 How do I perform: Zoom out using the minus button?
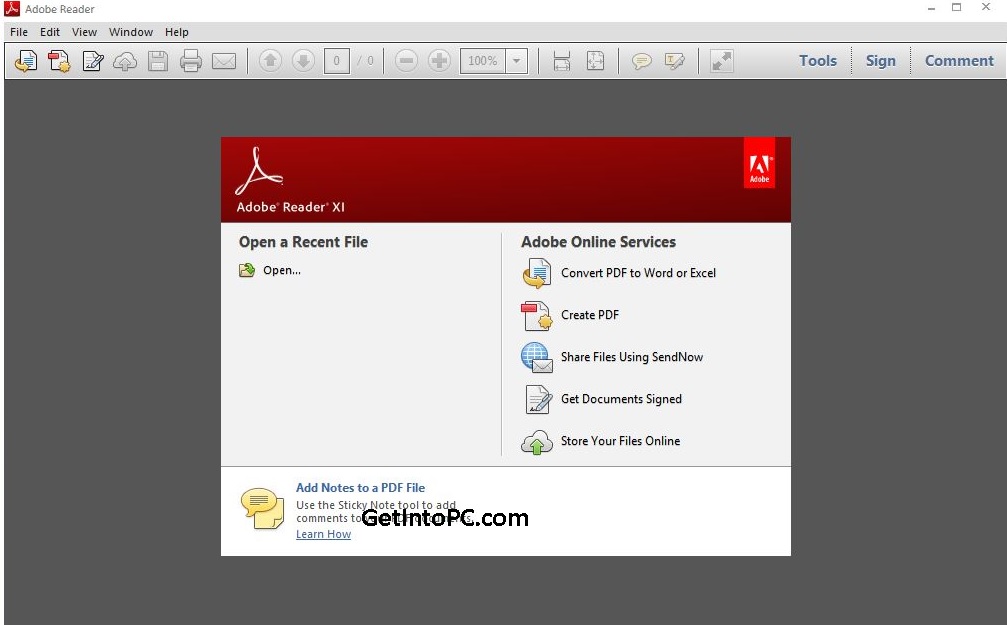pyautogui.click(x=406, y=61)
